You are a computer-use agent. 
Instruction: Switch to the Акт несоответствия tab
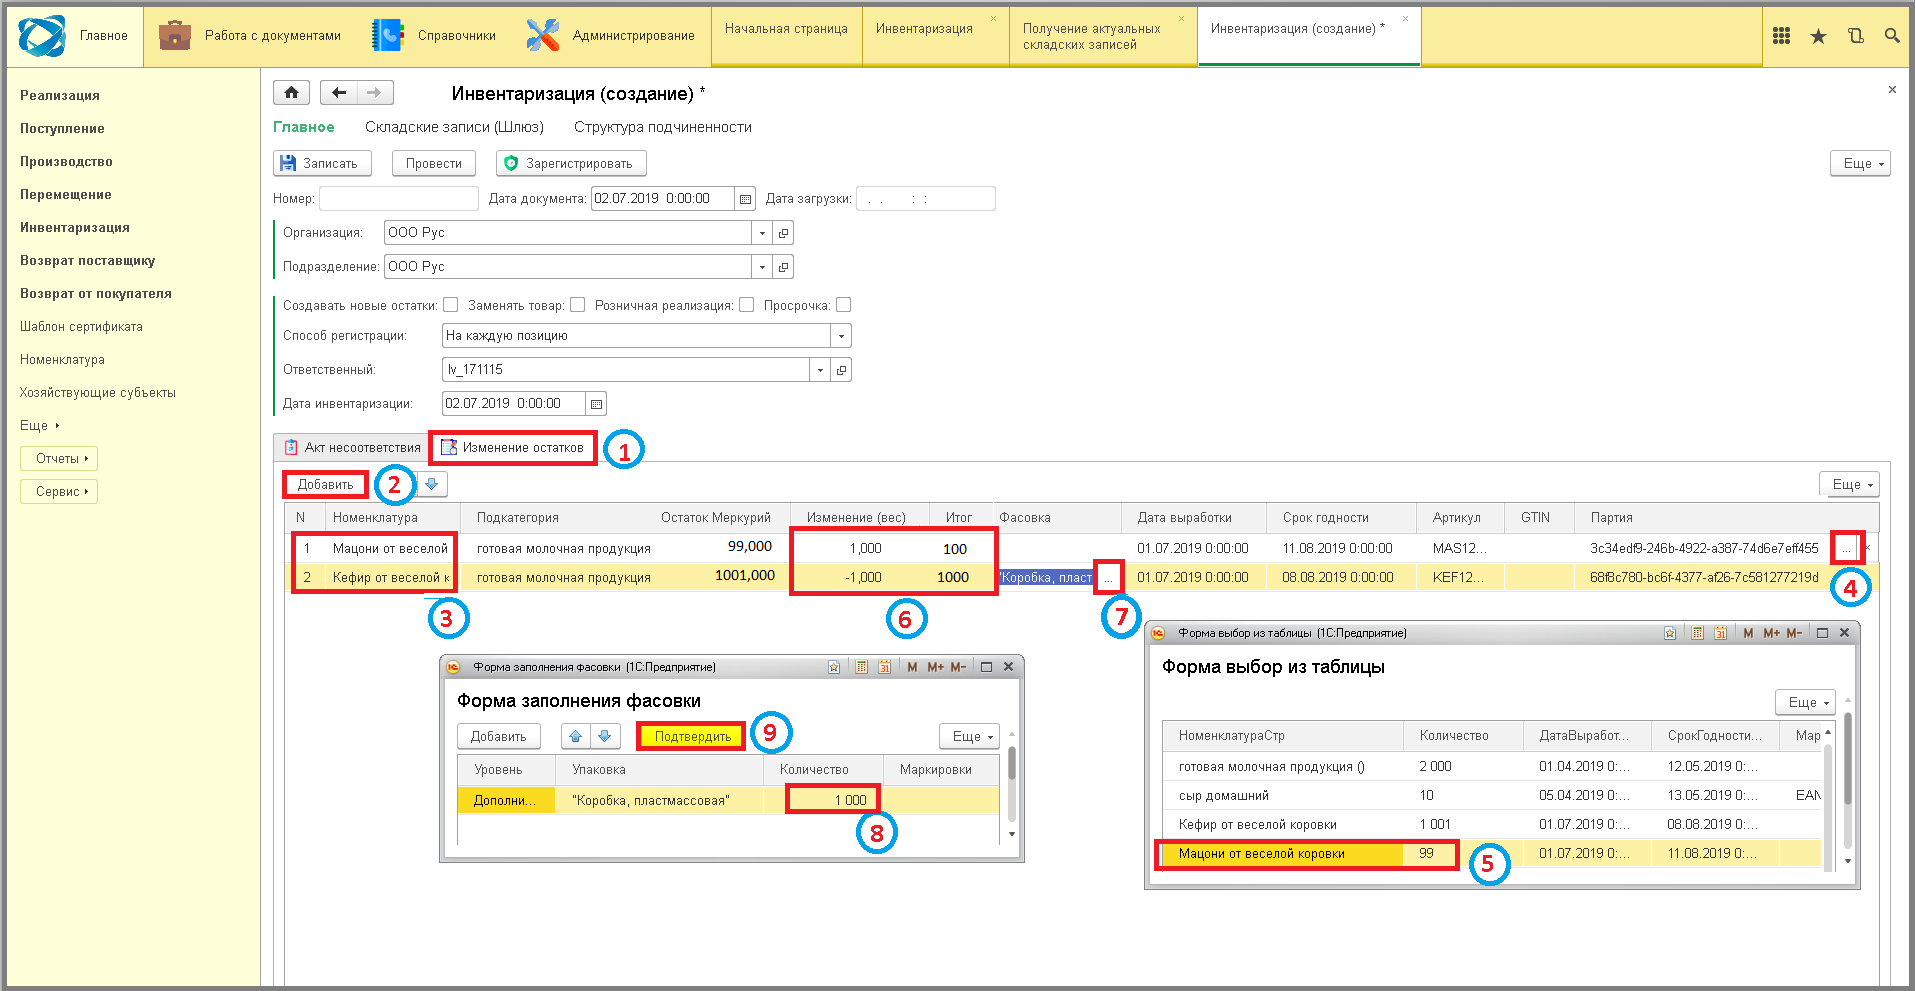352,448
